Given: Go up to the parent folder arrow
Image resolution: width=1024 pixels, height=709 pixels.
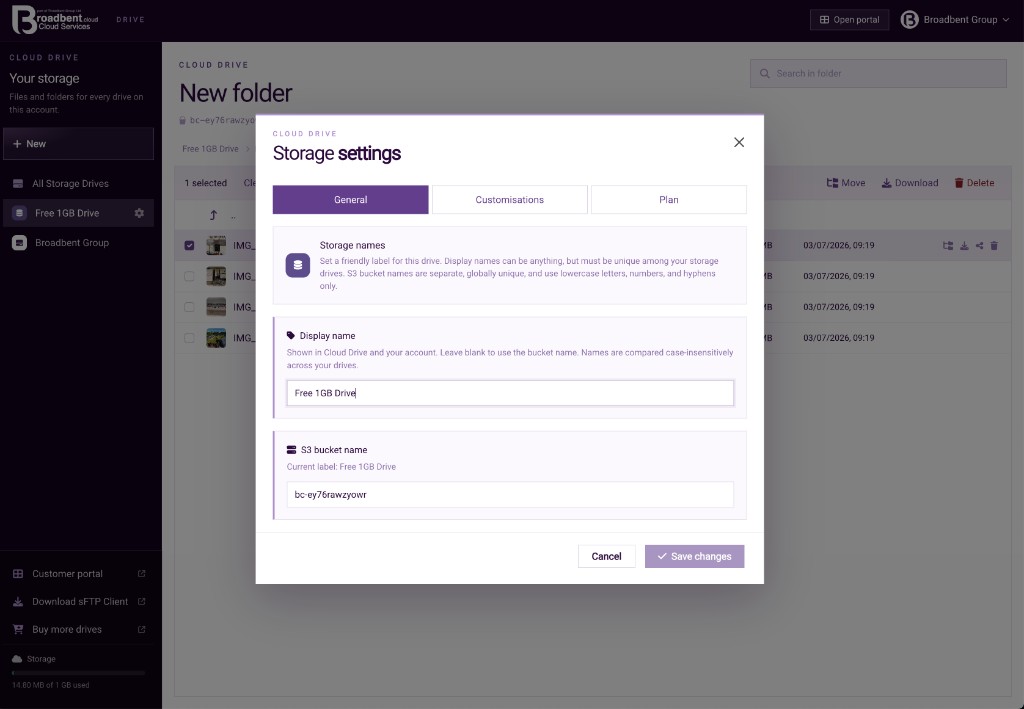Looking at the screenshot, I should point(213,215).
